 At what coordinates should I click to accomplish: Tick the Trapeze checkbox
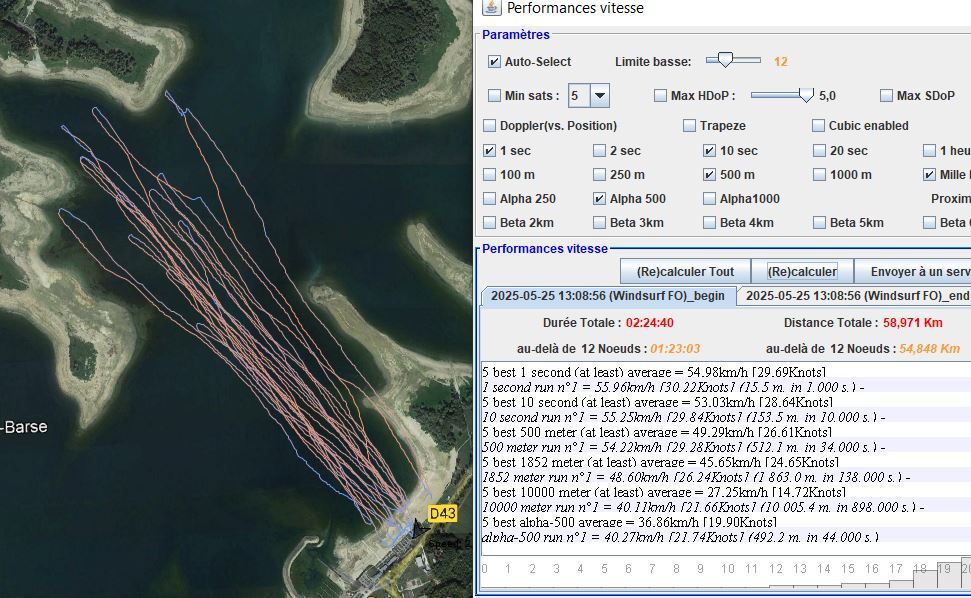coord(690,126)
